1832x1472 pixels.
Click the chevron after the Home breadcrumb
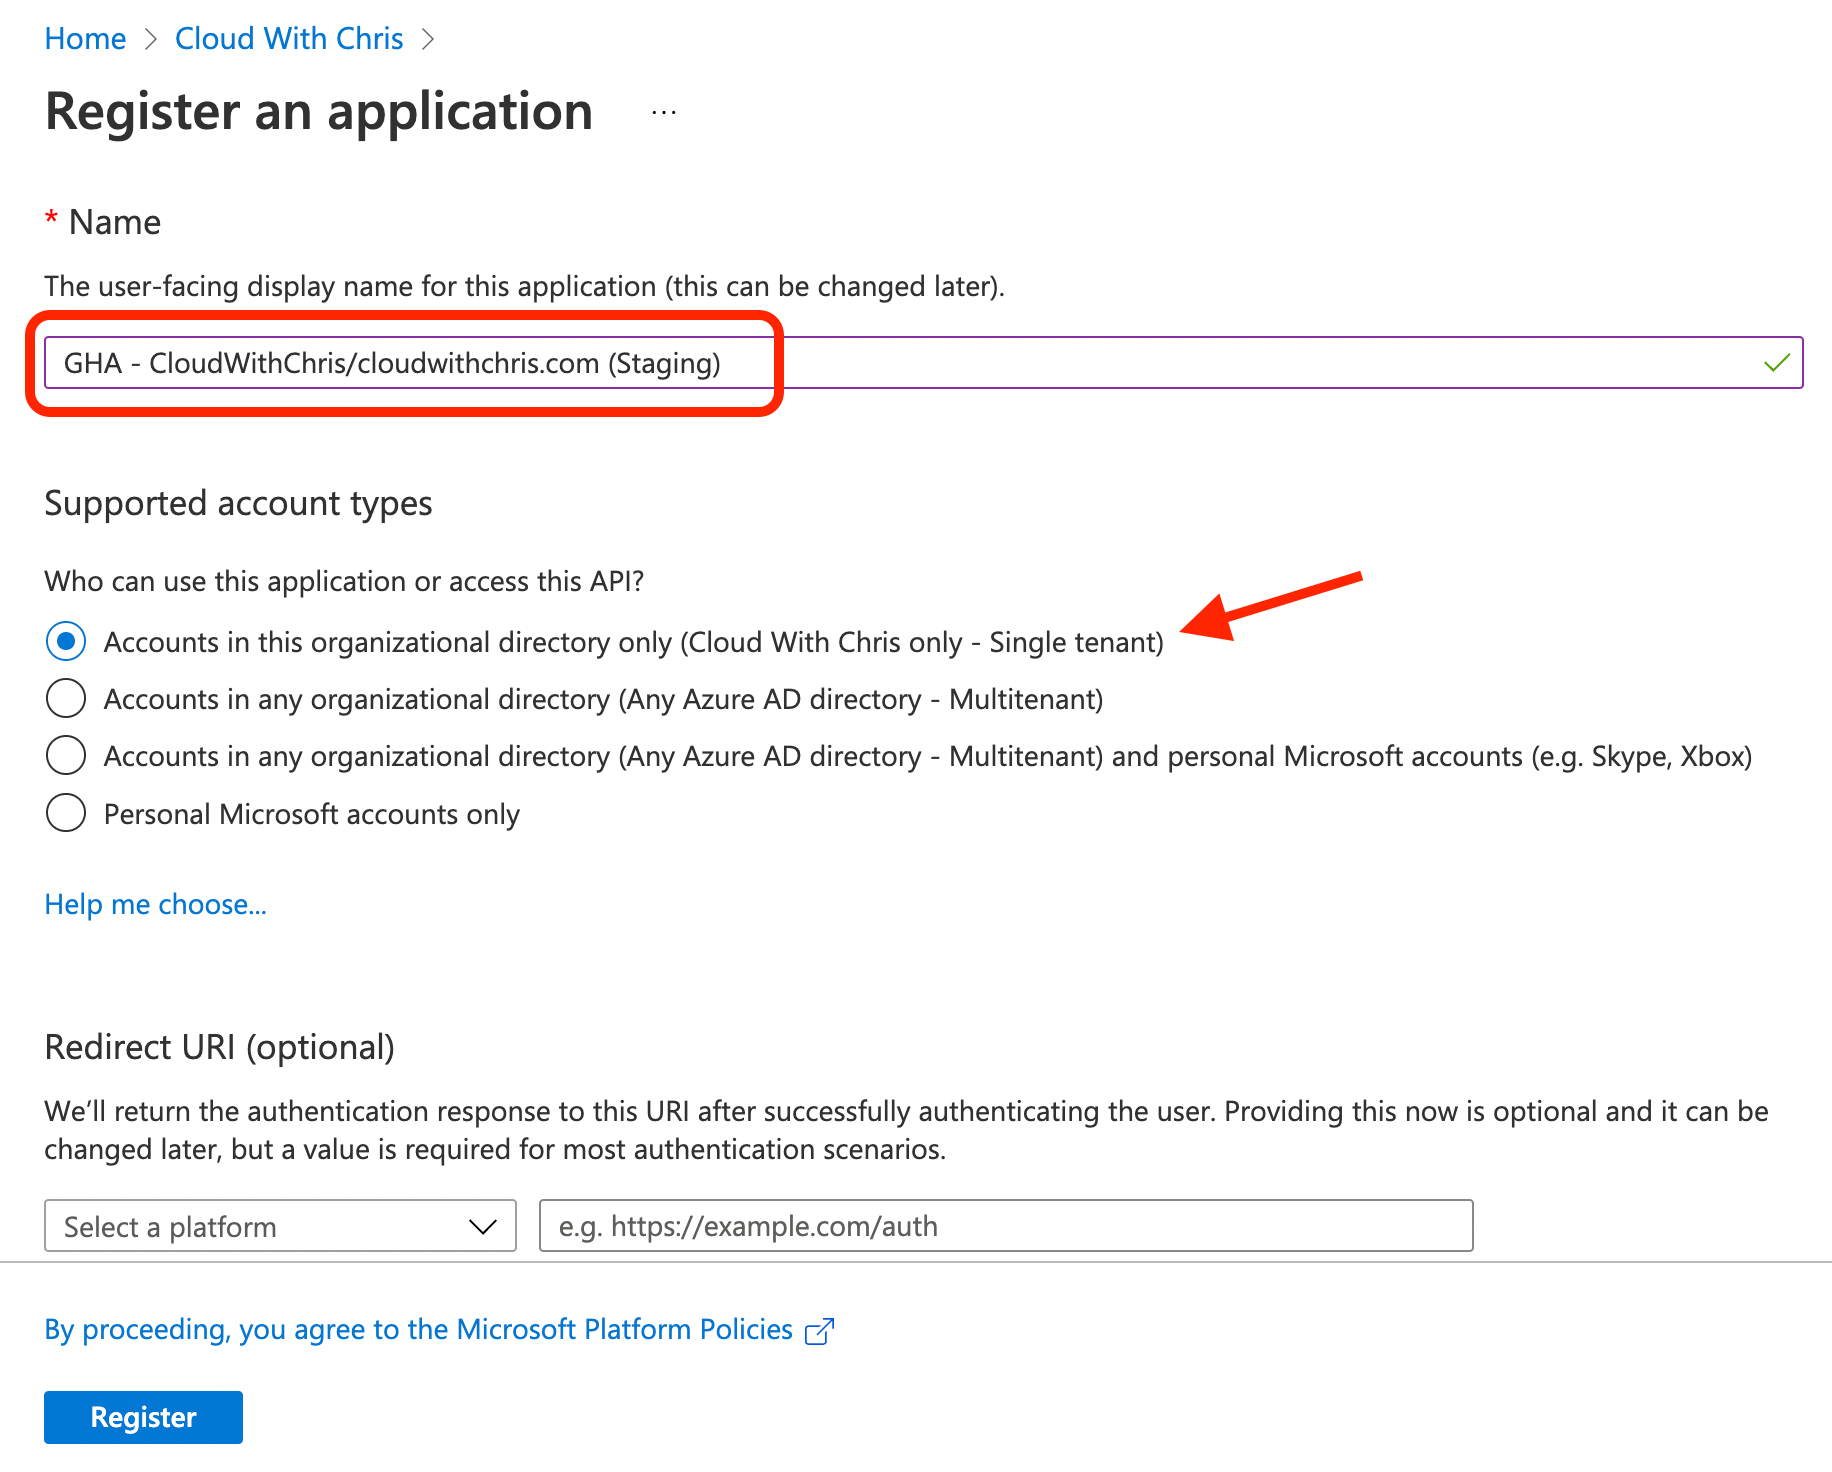coord(150,38)
